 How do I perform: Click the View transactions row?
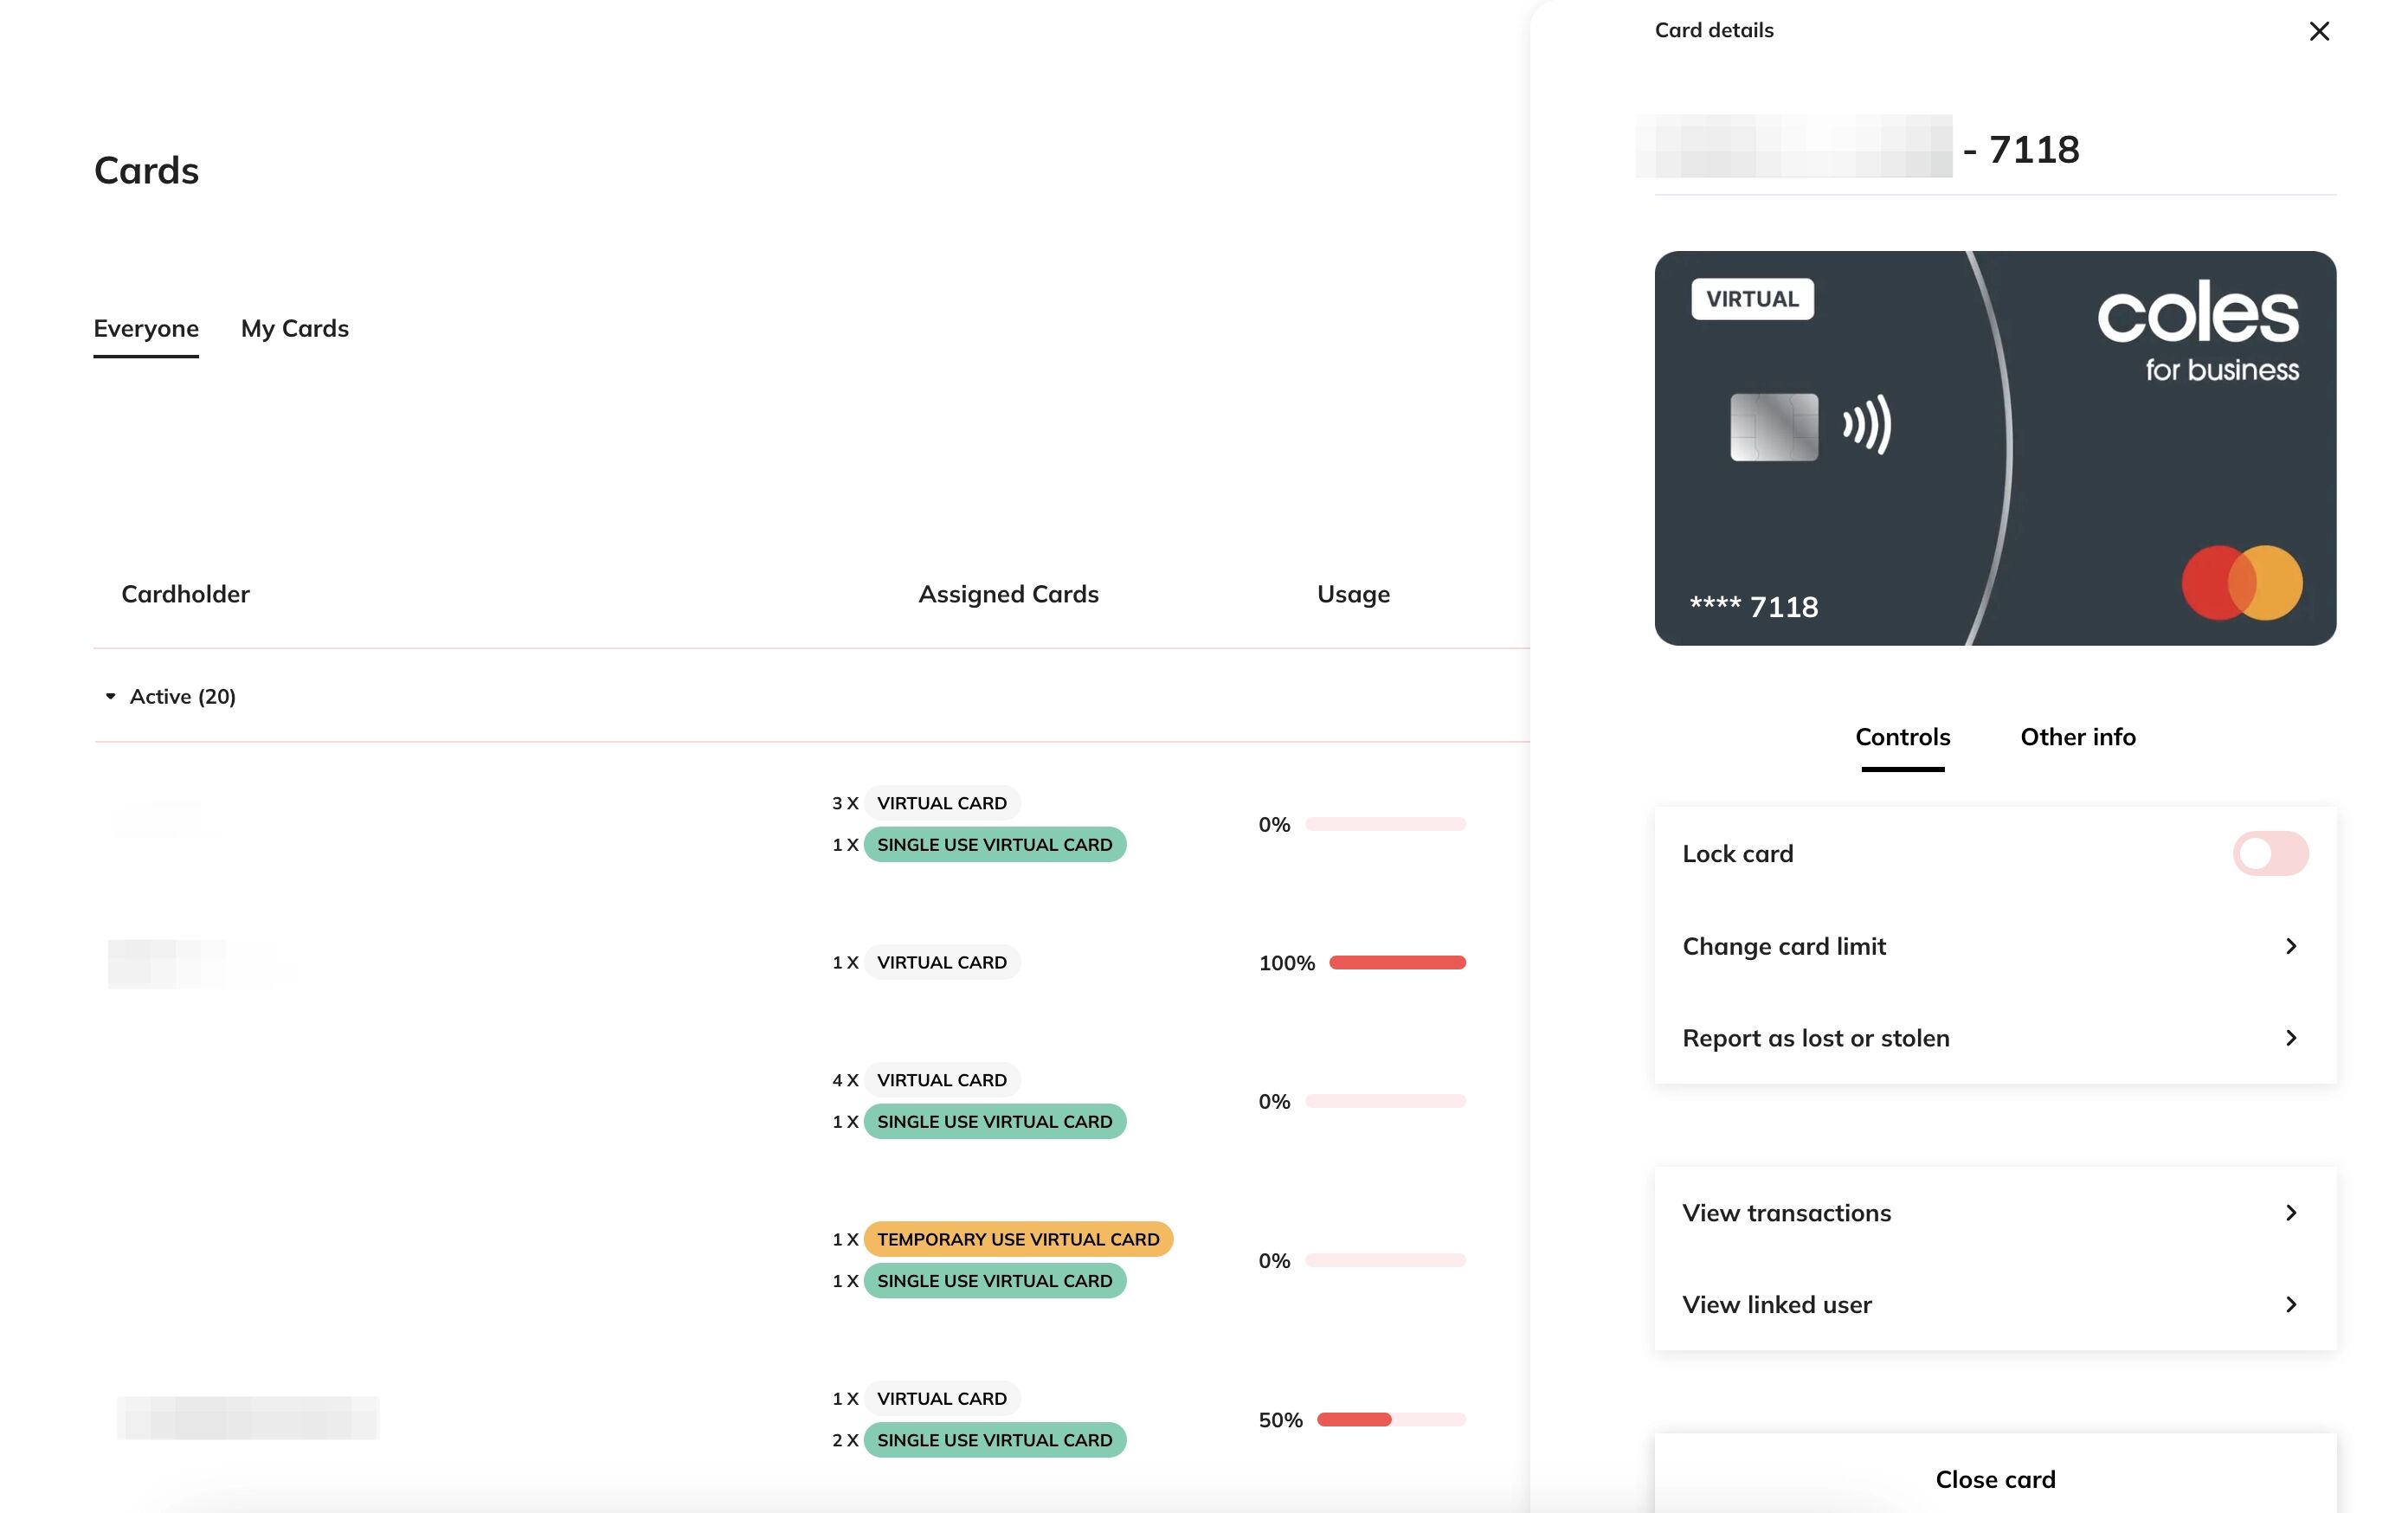[1995, 1213]
